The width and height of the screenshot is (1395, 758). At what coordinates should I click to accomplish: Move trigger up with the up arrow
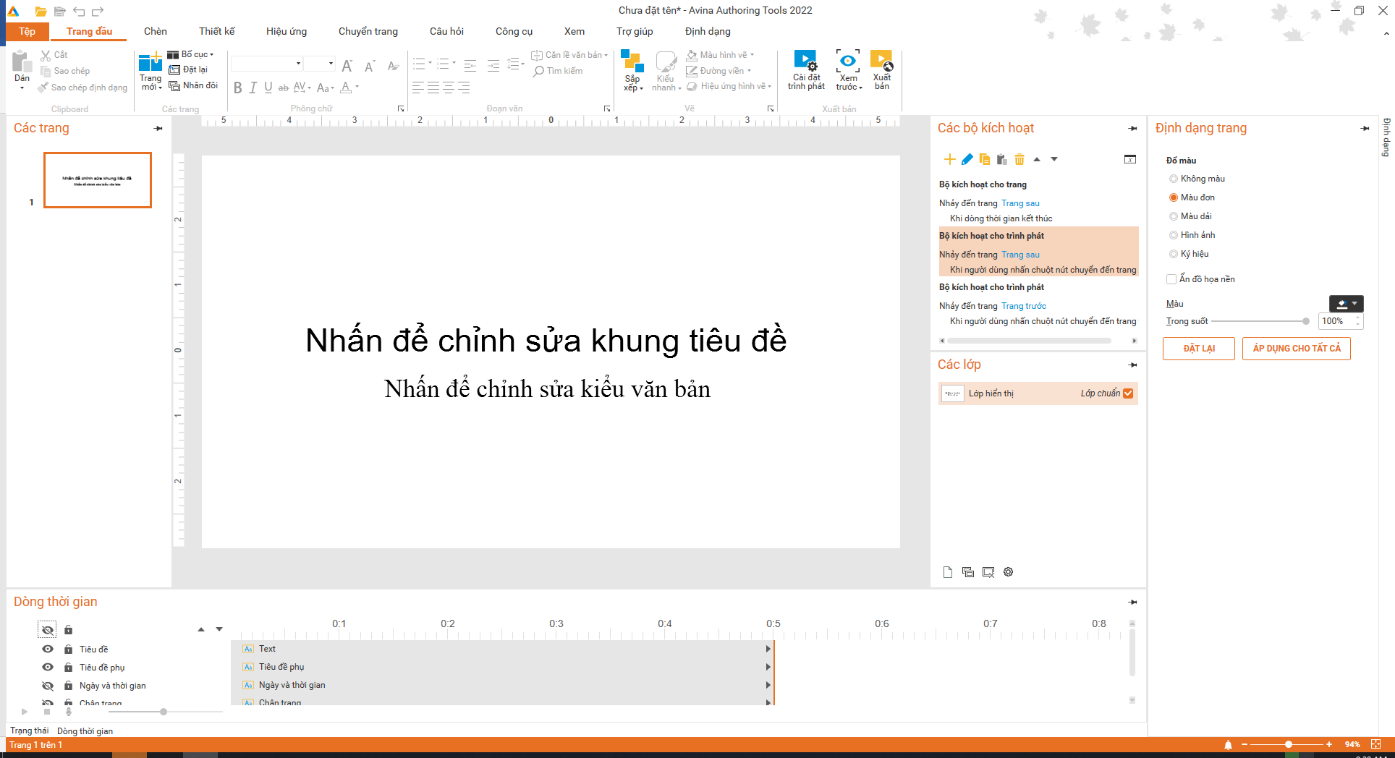click(1037, 159)
